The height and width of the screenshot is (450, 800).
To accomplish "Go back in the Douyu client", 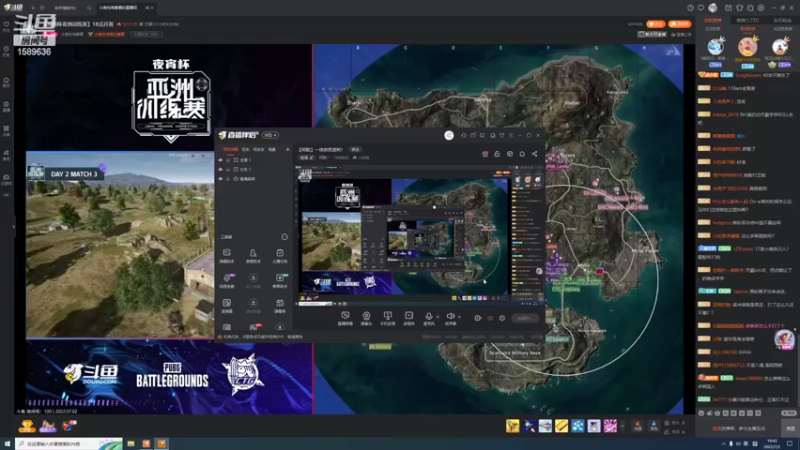I will pyautogui.click(x=33, y=8).
